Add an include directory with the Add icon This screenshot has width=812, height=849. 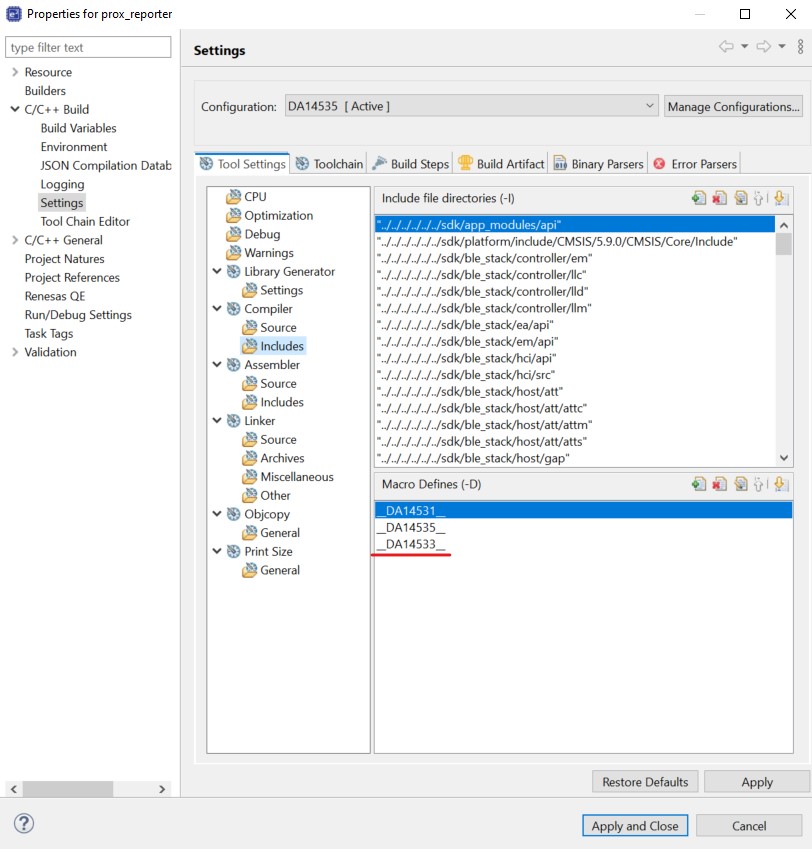pos(699,198)
